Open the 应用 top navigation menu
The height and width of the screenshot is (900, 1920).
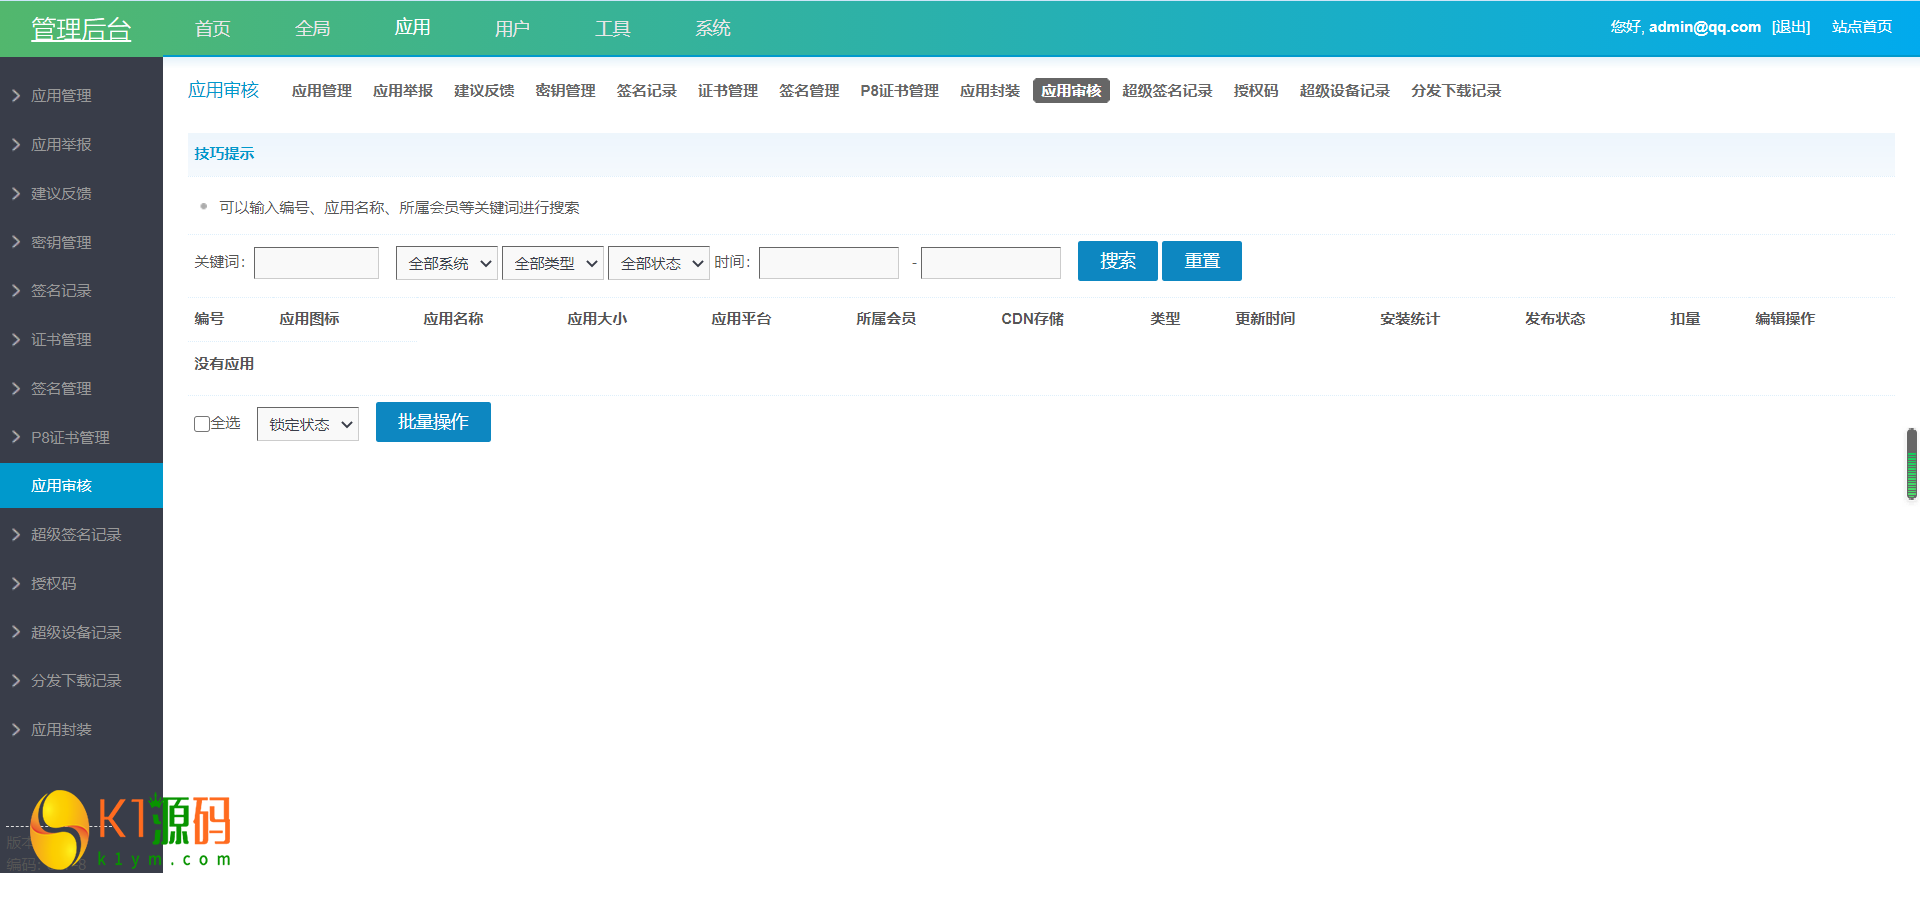413,28
